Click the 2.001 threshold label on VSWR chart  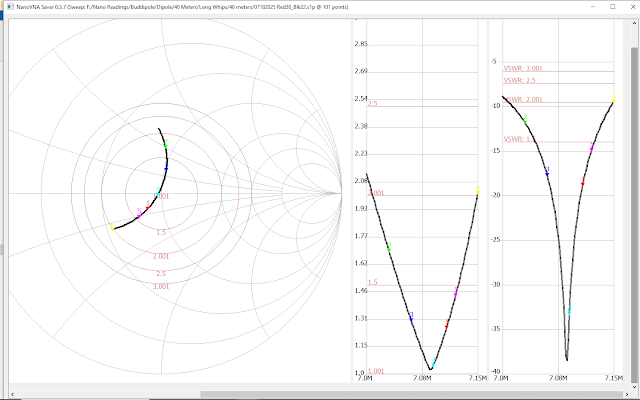pos(376,193)
